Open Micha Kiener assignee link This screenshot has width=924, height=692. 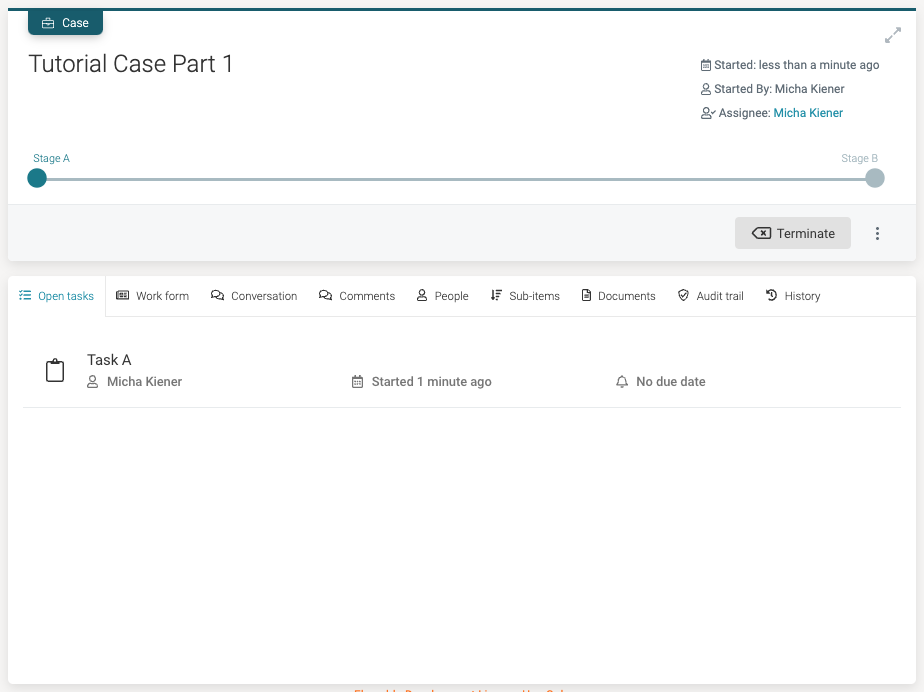click(x=808, y=113)
